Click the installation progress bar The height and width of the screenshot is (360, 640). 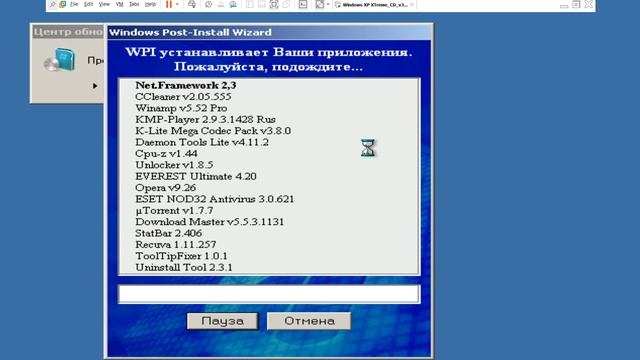(x=269, y=294)
